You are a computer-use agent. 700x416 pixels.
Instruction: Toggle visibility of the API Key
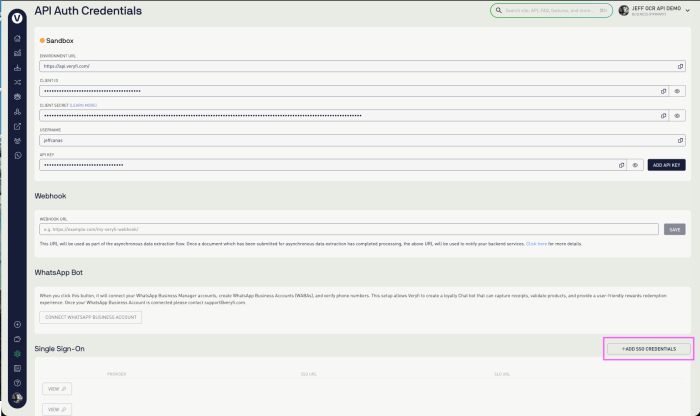(x=635, y=165)
